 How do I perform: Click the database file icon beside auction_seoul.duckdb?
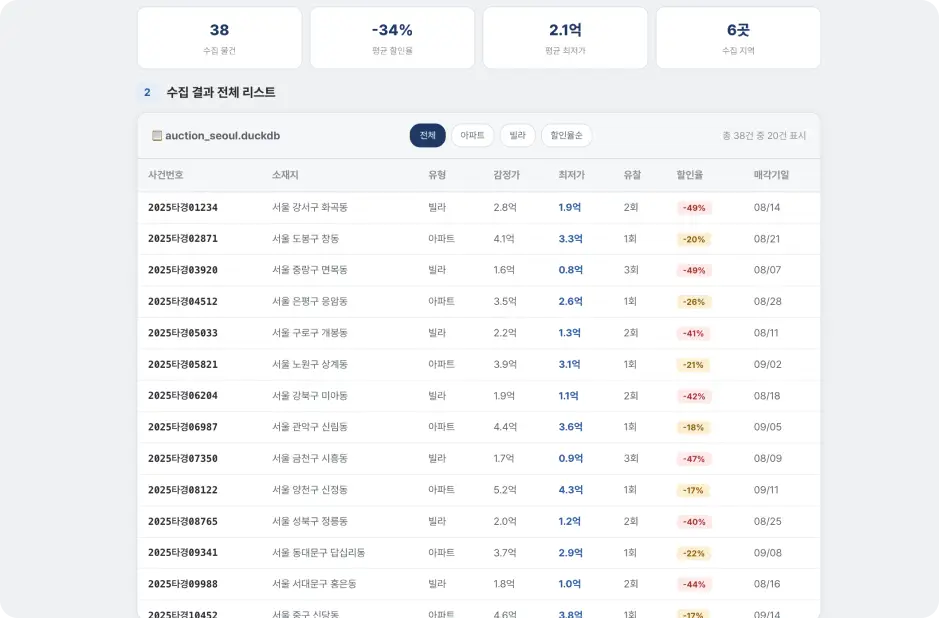click(157, 136)
